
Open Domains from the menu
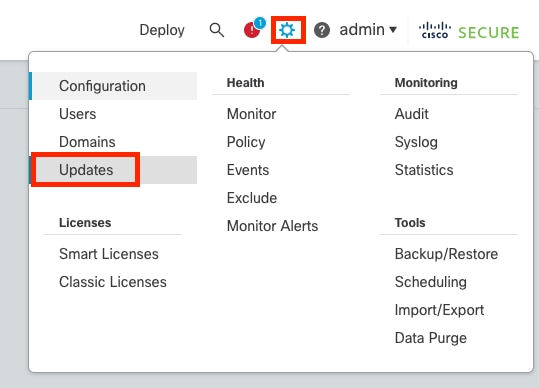(87, 142)
